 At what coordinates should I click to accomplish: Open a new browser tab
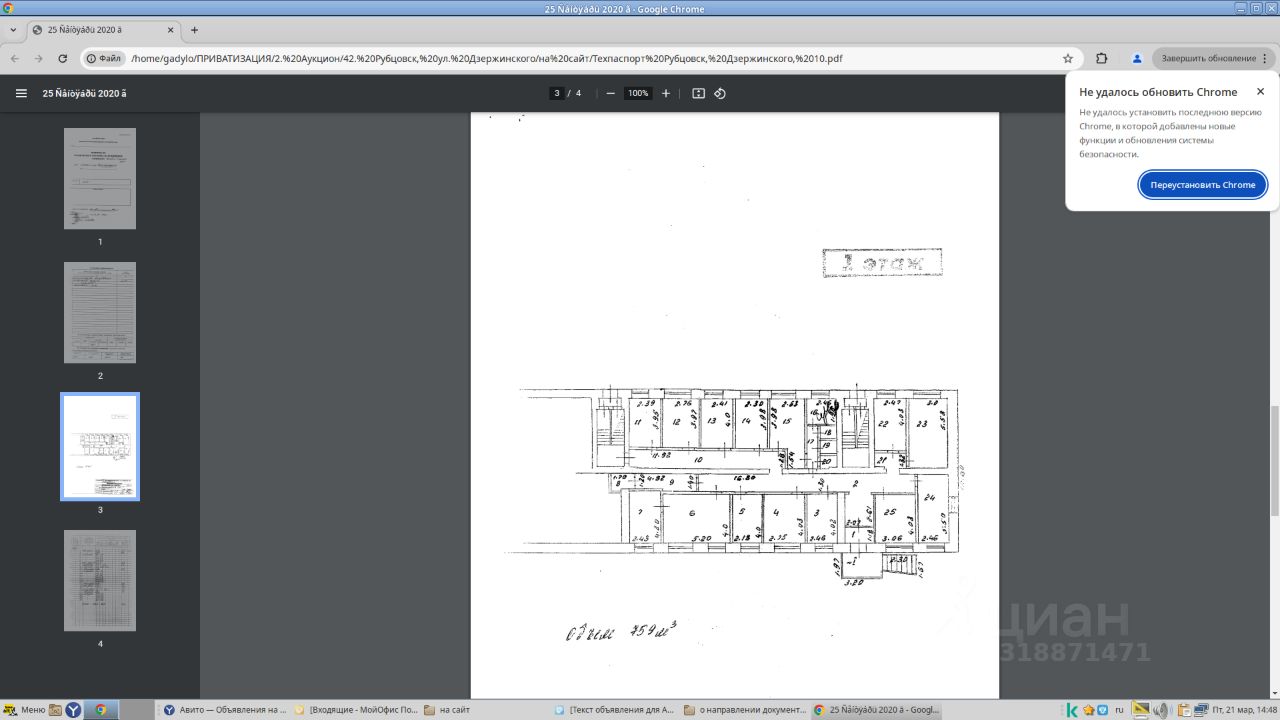(194, 30)
